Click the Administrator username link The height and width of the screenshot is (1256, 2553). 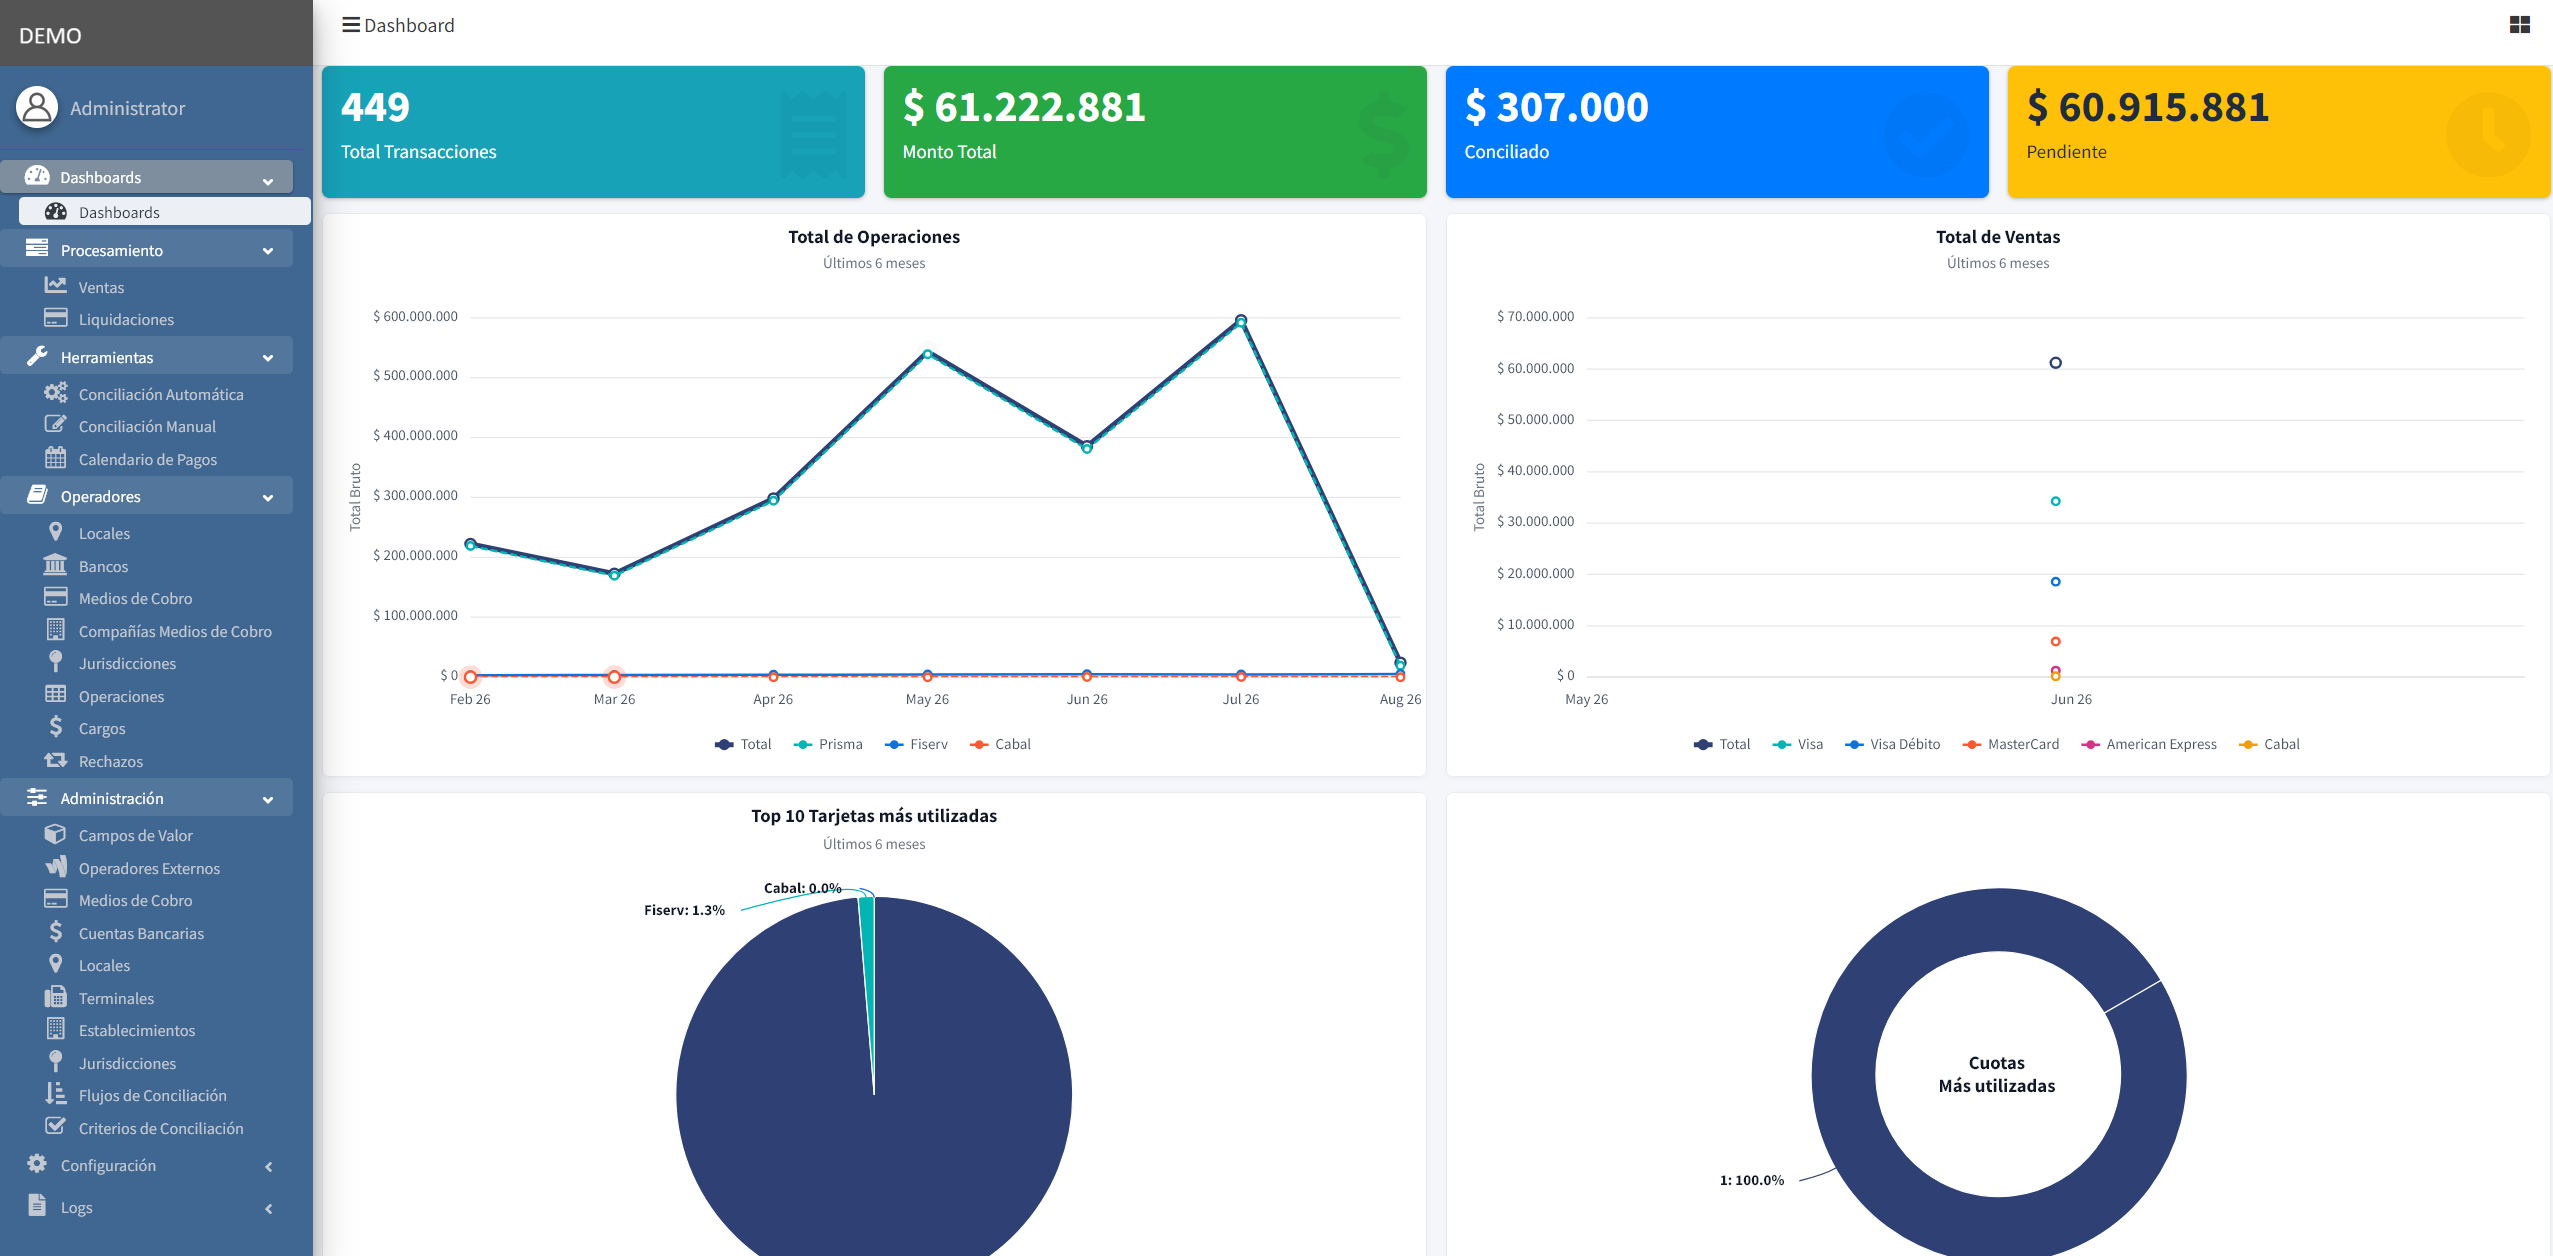(x=127, y=108)
